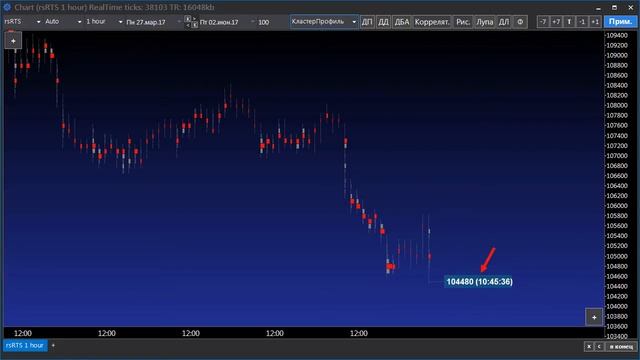Screen dimensions: 640x360
Task: Click the 104480 (10:45:36) price label
Action: click(x=479, y=282)
